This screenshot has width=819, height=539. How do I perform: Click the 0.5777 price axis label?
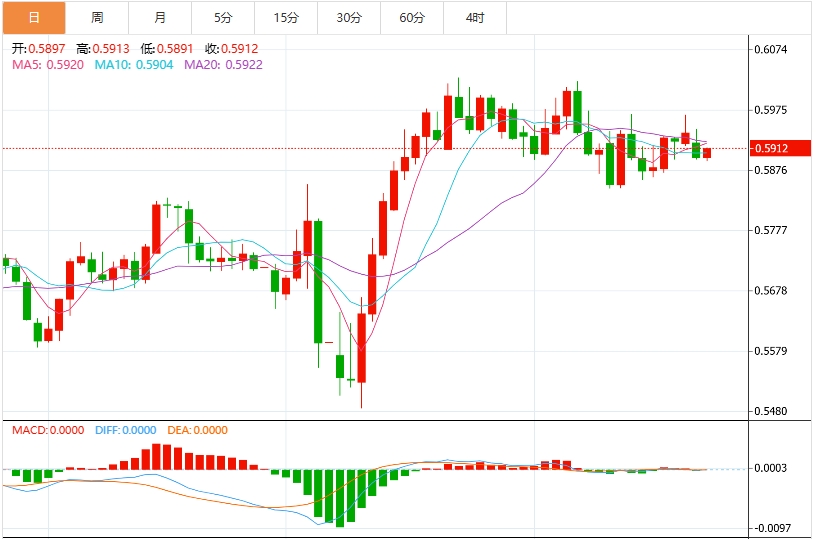tap(771, 230)
